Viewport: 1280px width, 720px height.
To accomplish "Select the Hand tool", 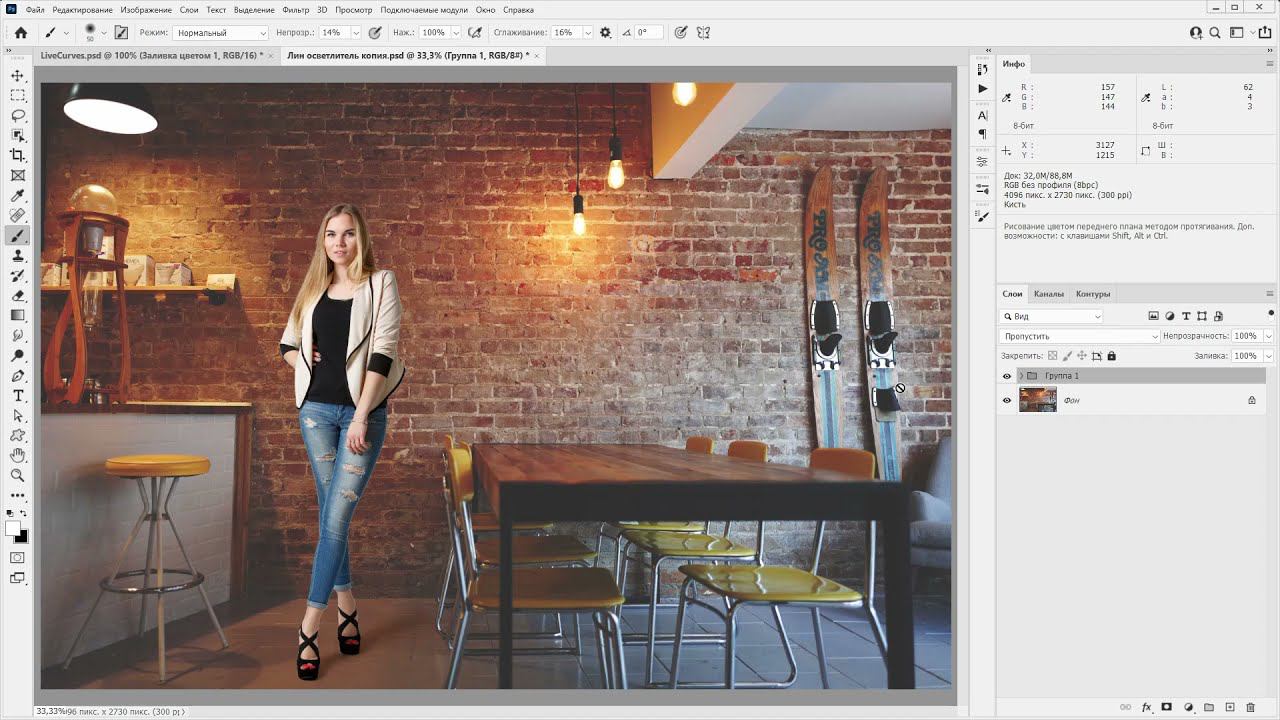I will pos(18,456).
